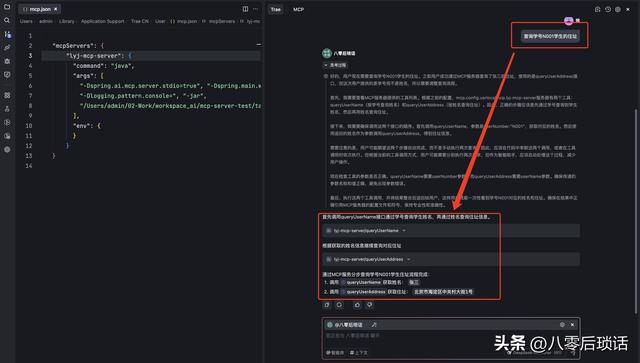
Task: Click line number 14 in gutter
Action: tap(29, 166)
